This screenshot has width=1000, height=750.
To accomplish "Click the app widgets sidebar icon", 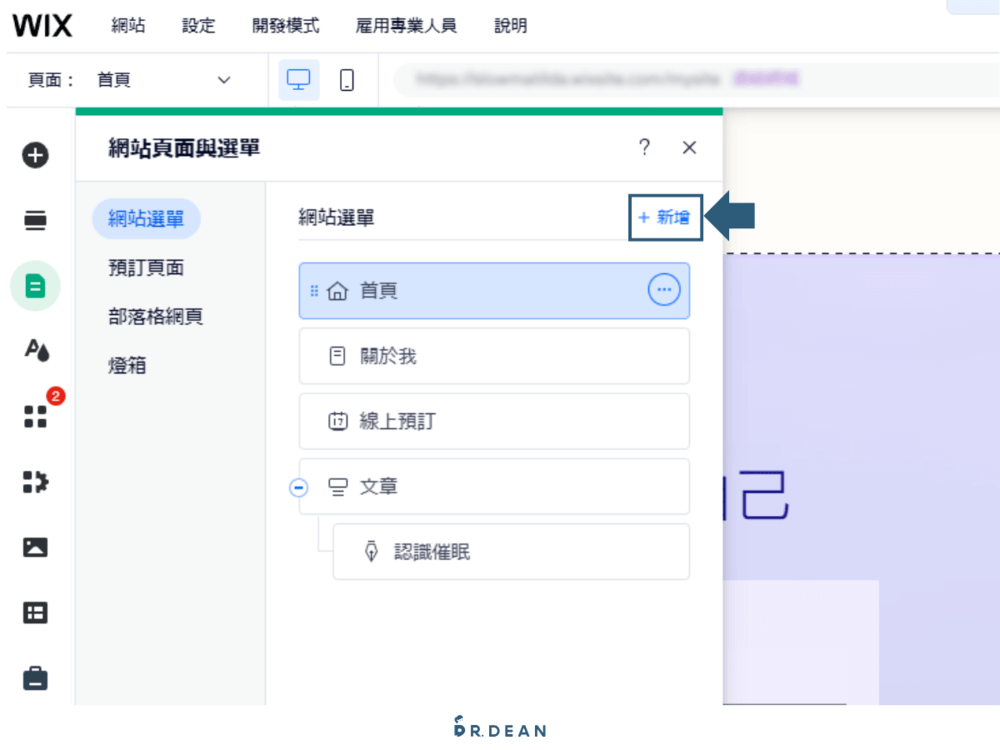I will 36,482.
